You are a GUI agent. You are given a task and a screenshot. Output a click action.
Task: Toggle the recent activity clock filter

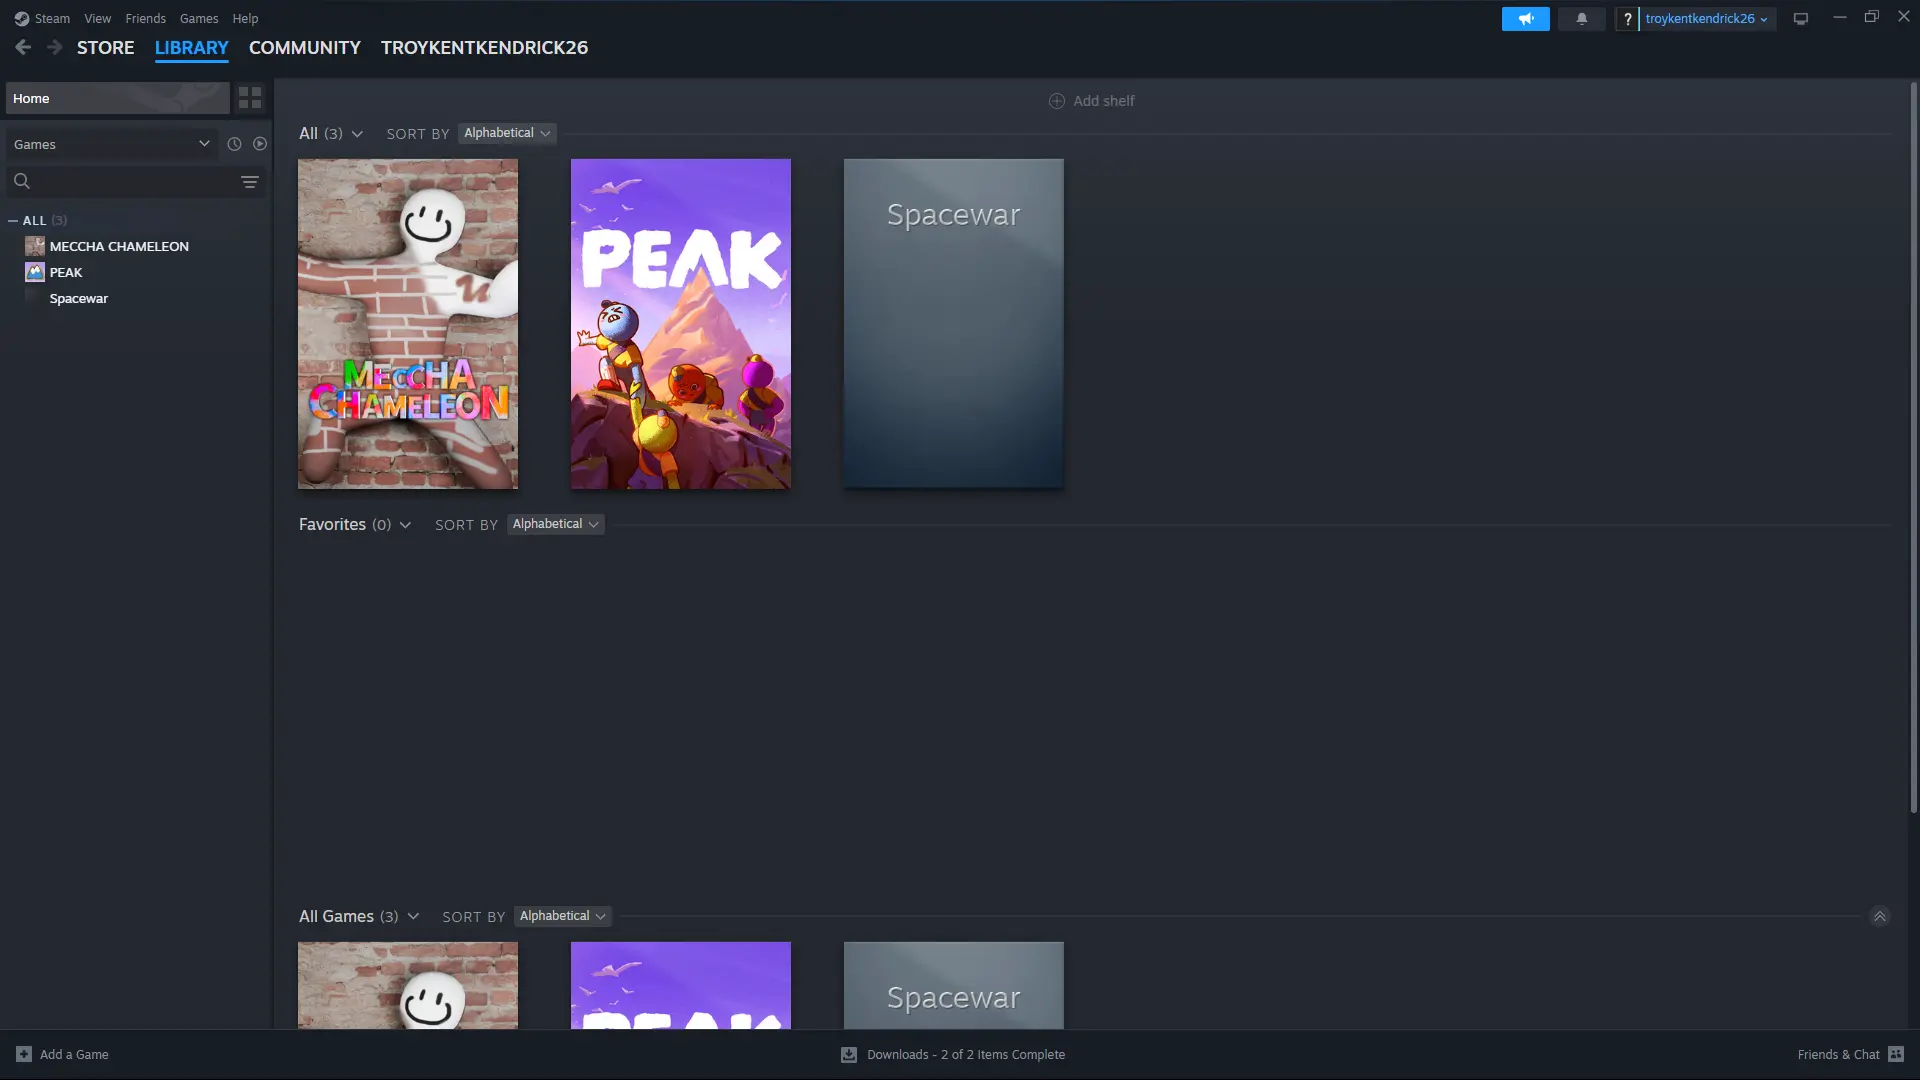234,144
